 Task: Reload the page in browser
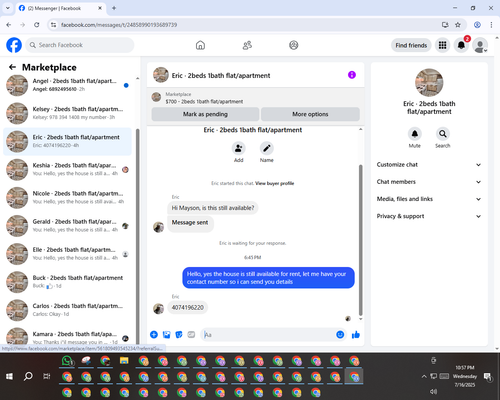37,25
